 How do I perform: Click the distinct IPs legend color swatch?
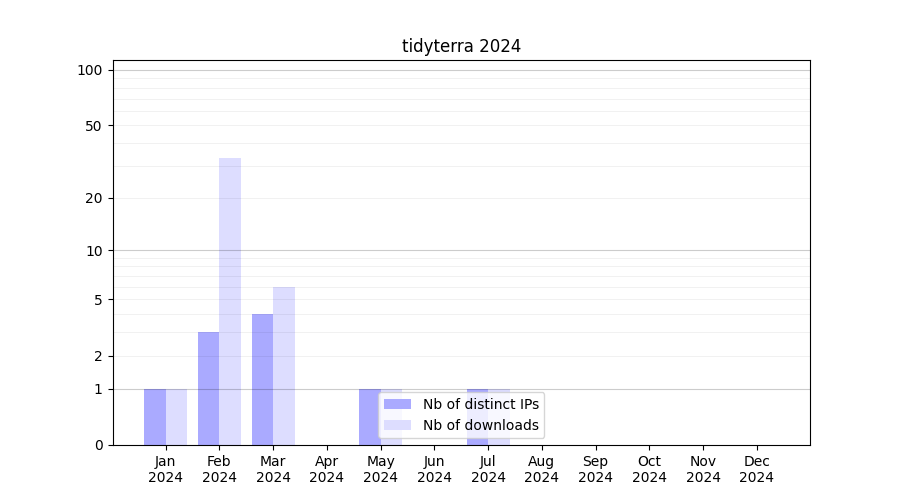click(x=397, y=404)
